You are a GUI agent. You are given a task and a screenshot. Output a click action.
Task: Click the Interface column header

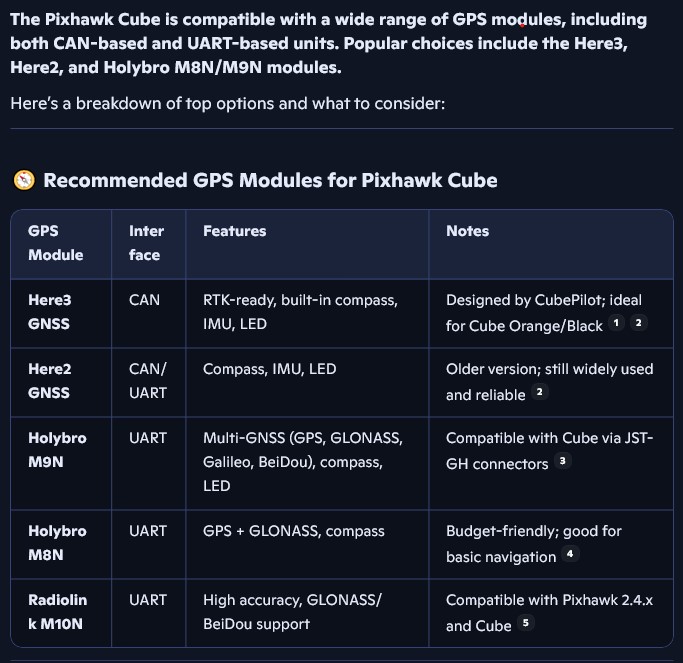(x=146, y=243)
